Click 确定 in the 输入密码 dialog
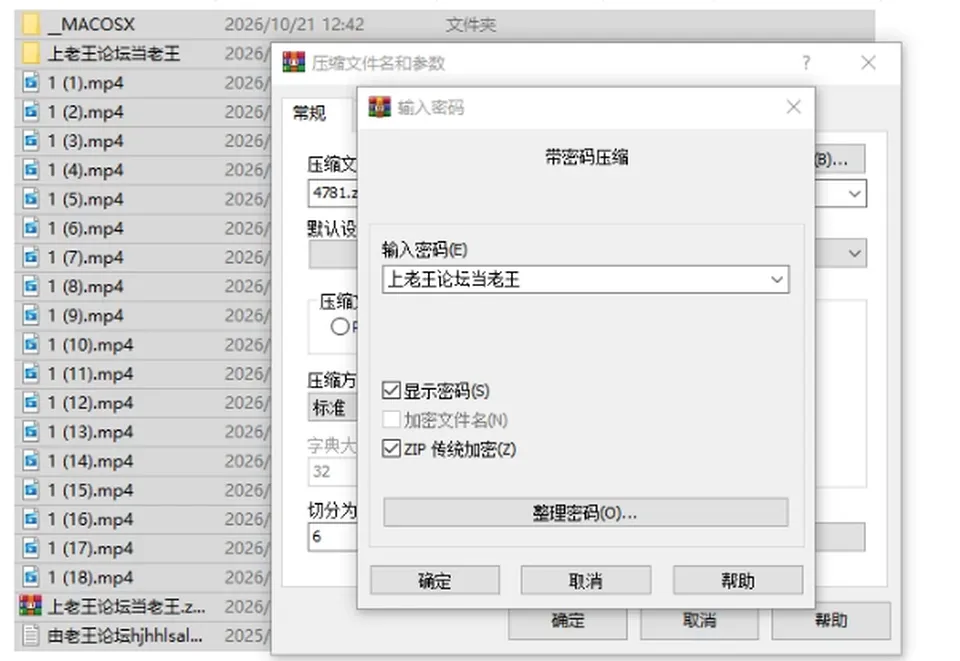Screen dimensions: 960x661 point(435,580)
